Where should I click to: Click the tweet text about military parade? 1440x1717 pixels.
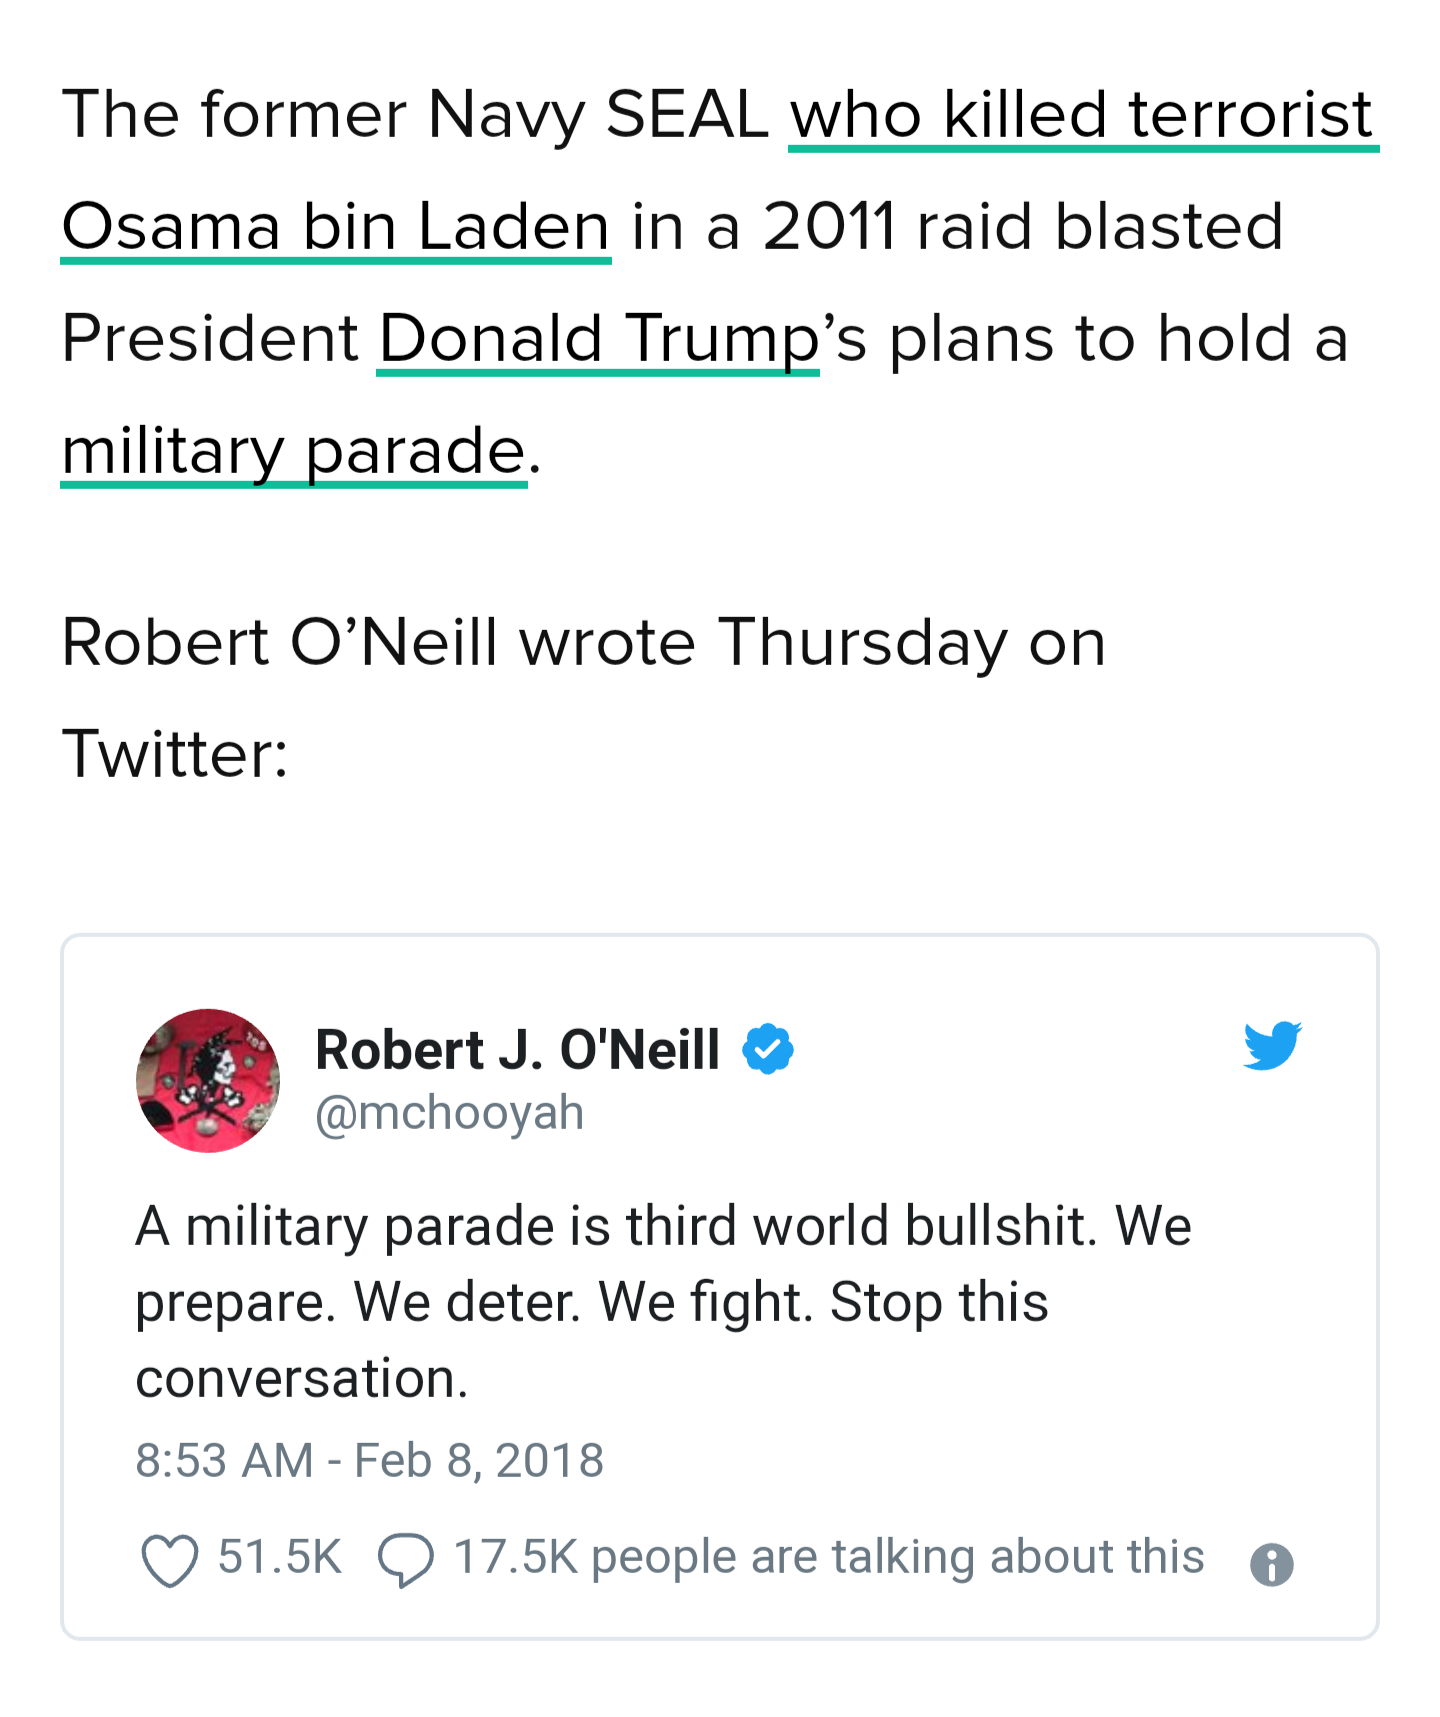point(662,1301)
